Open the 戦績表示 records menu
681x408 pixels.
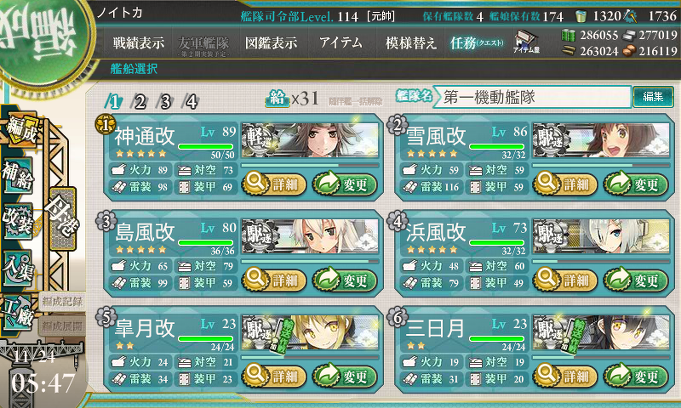139,43
